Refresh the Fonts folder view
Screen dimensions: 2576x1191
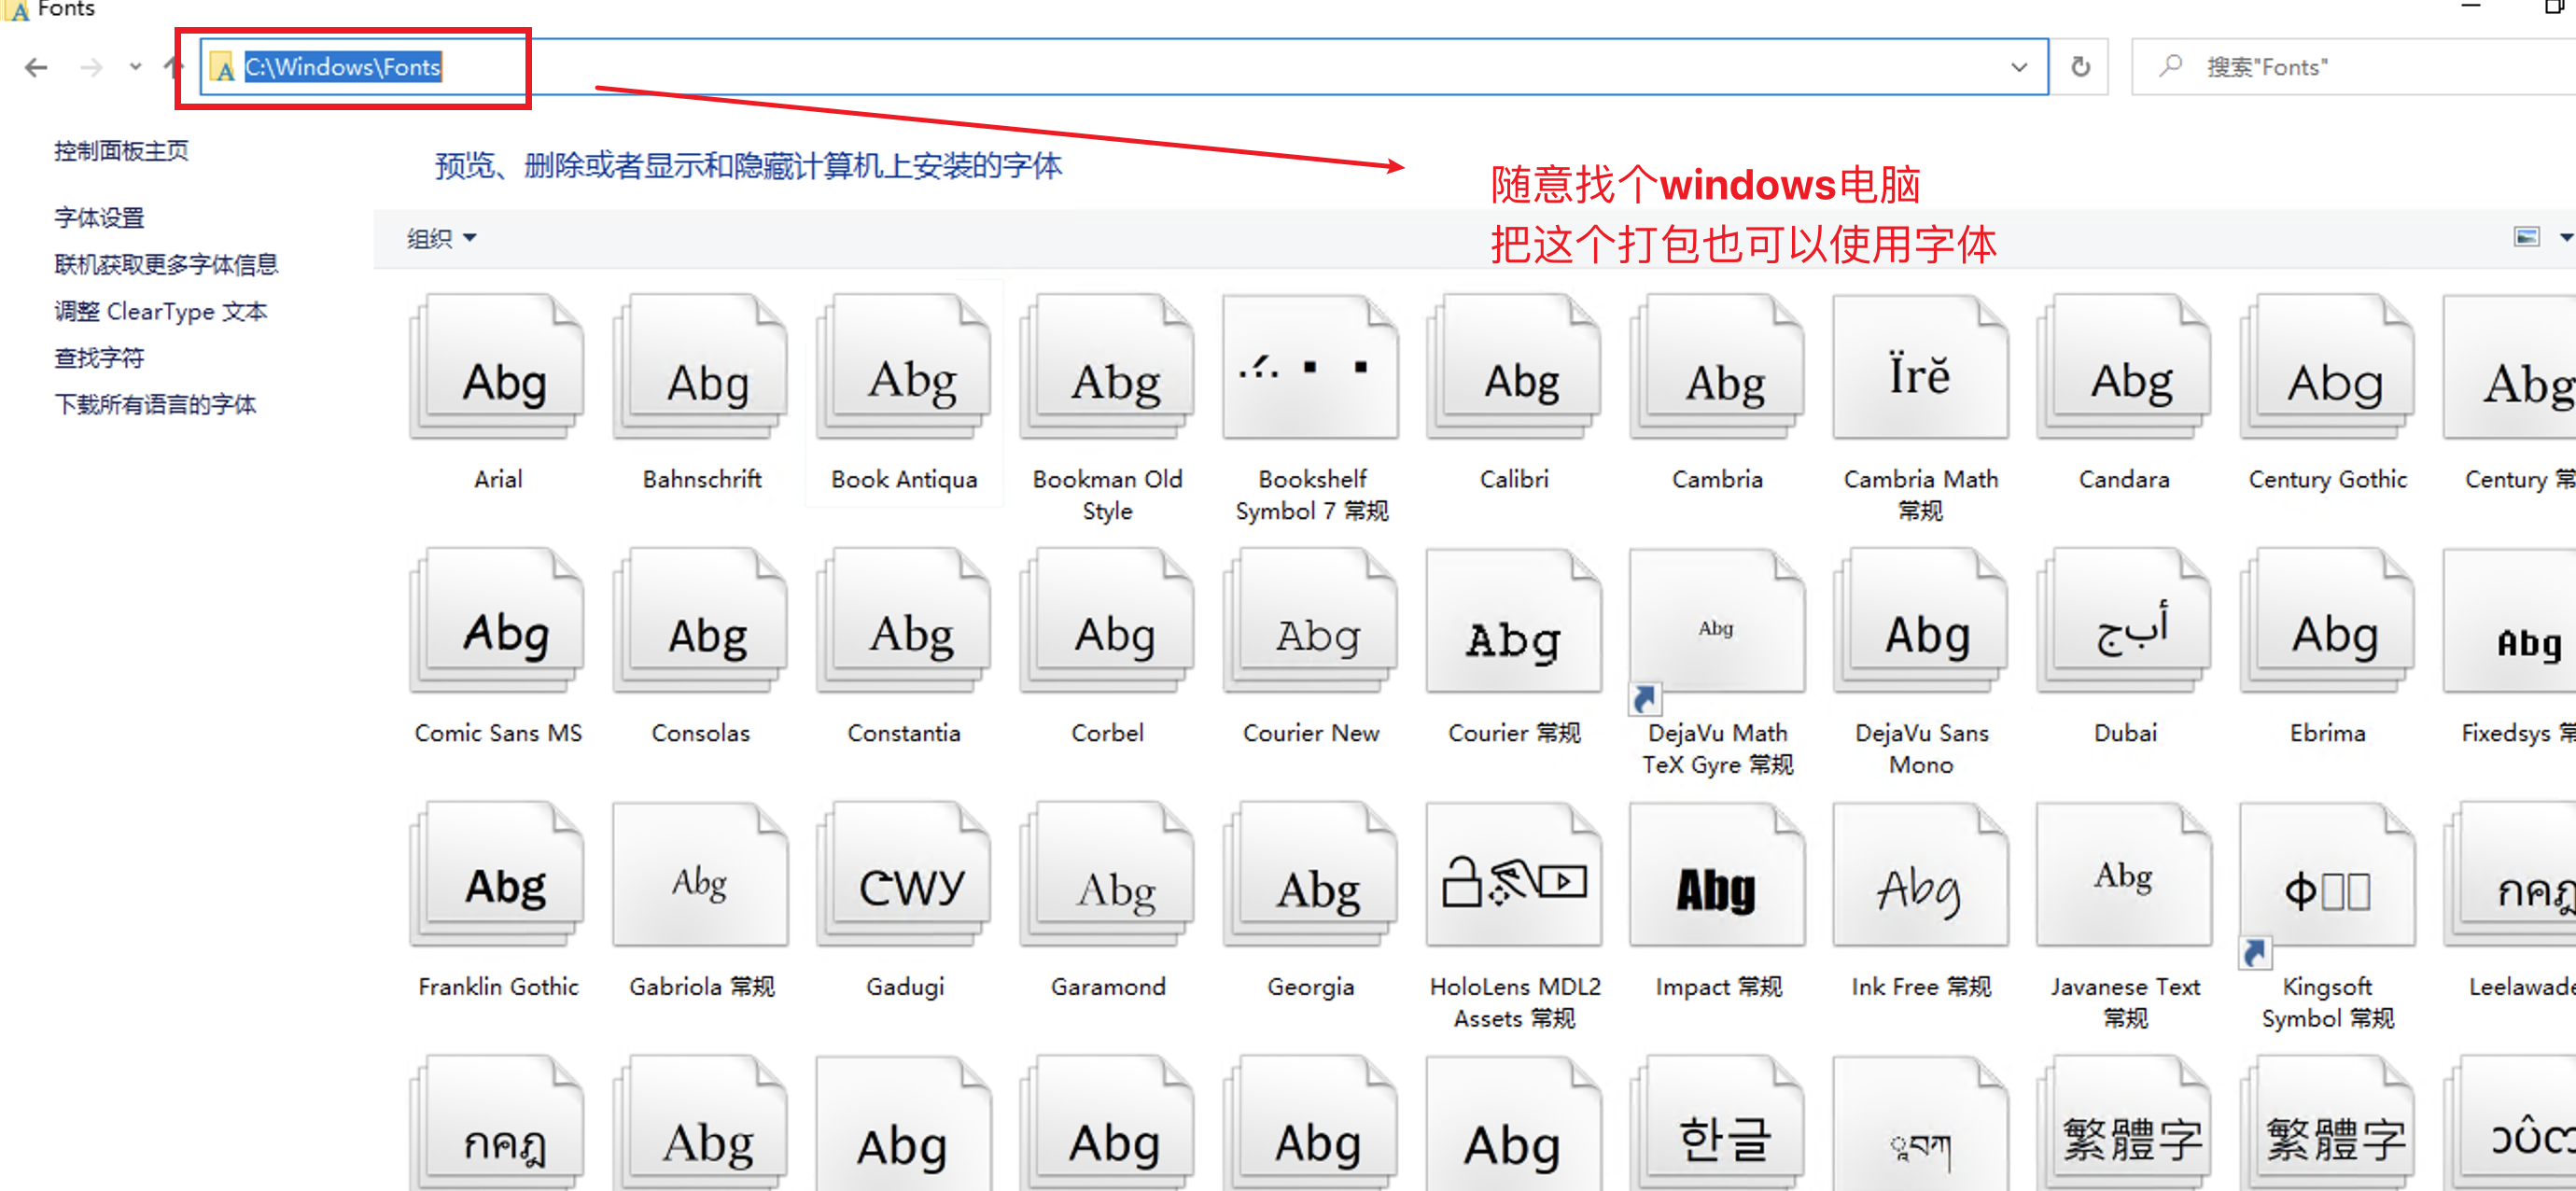pos(2080,67)
